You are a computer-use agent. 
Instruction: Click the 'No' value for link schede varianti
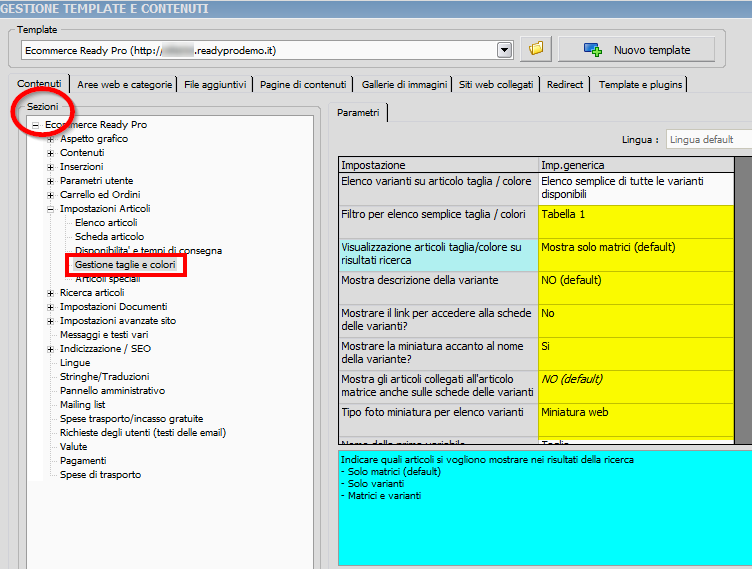tap(636, 321)
